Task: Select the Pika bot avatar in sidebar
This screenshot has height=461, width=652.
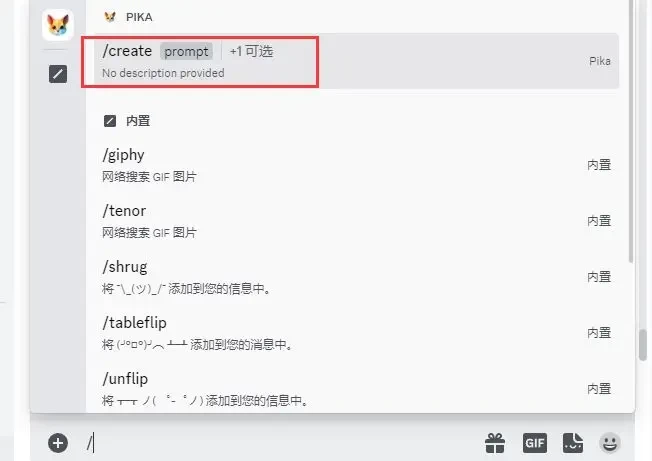Action: point(58,25)
